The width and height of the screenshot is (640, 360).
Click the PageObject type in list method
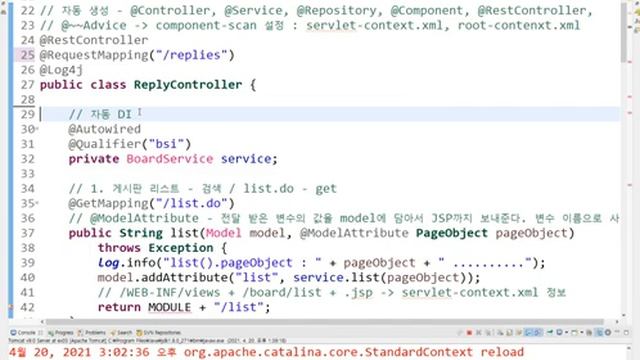click(451, 233)
